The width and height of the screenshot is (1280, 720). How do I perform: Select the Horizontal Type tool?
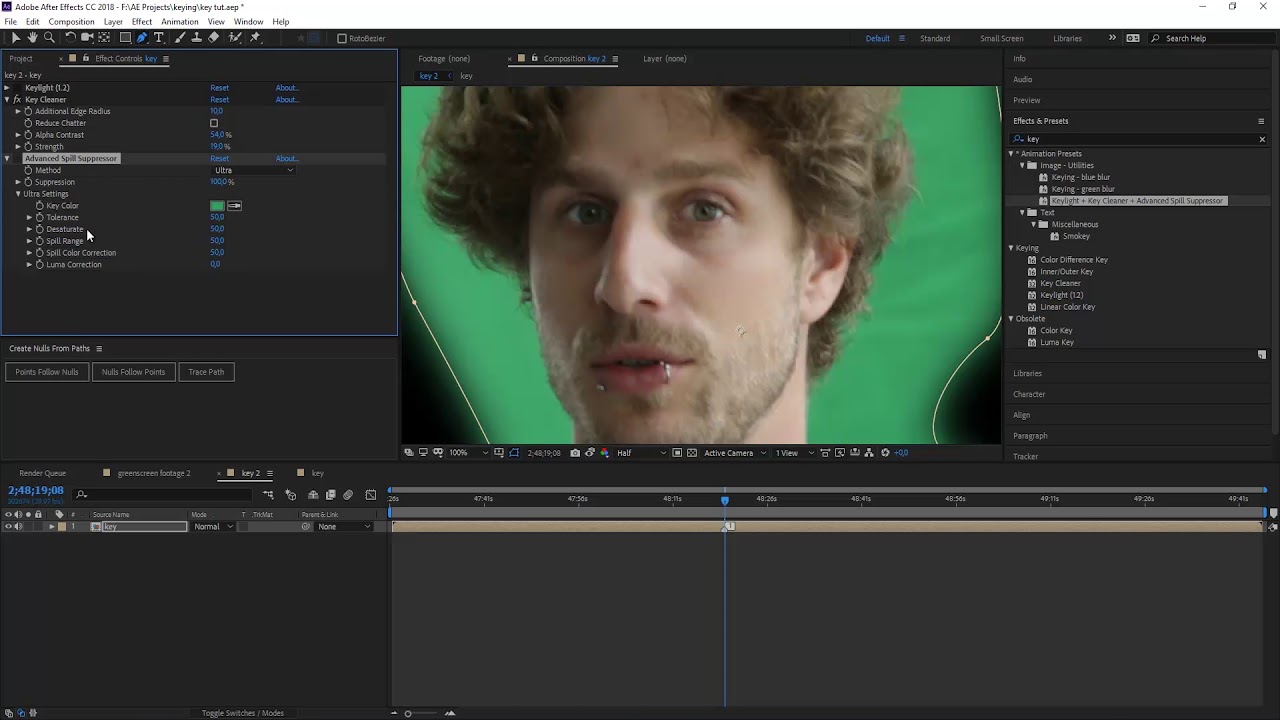pos(158,38)
